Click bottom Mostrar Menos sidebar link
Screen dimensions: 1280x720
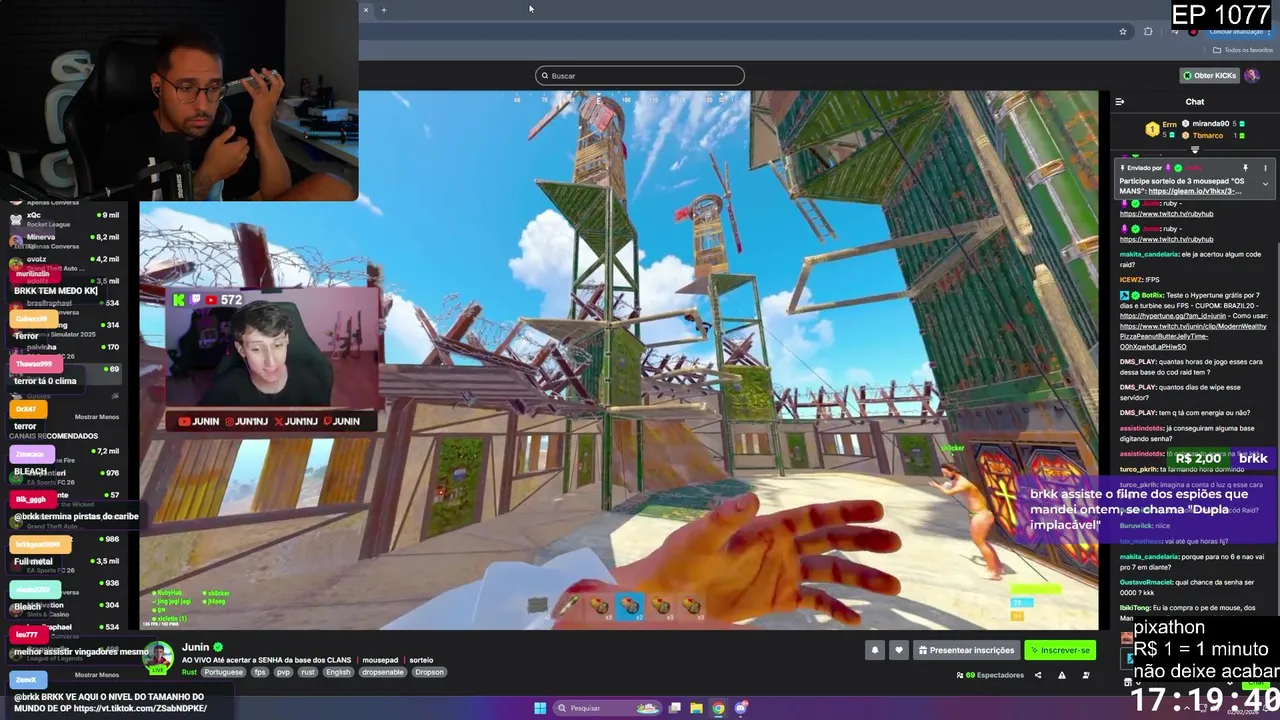96,675
